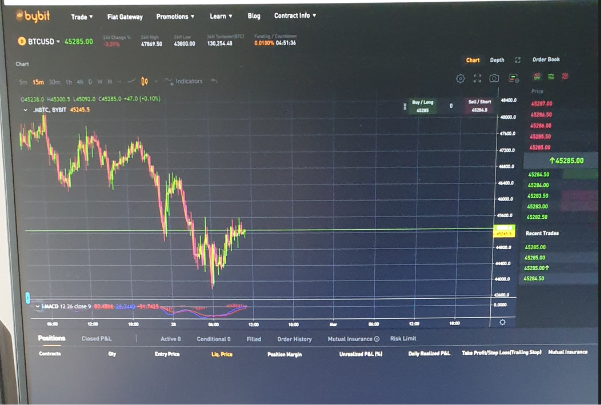602x405 pixels.
Task: Open the Active 0 orders tab
Action: (x=170, y=339)
